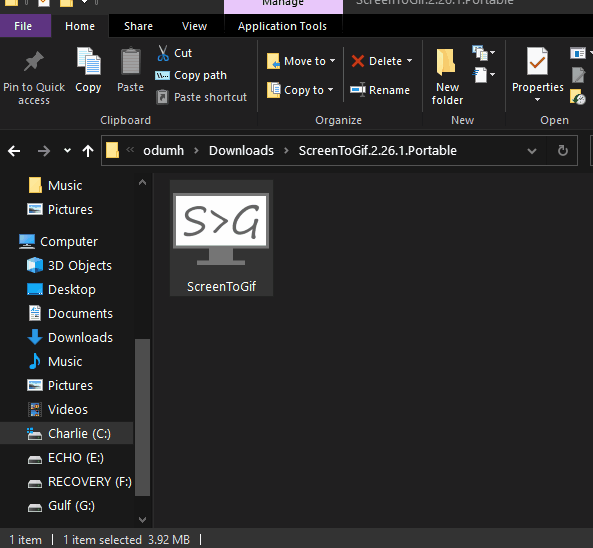Select the ScreenToGif application file

point(221,238)
